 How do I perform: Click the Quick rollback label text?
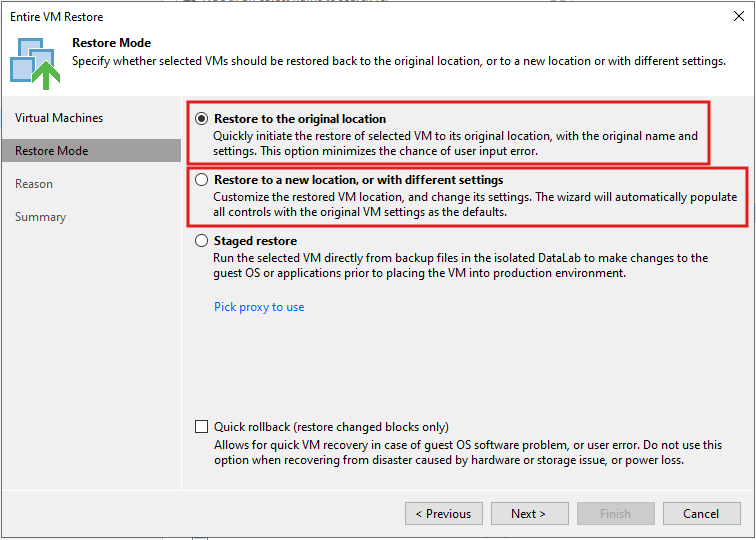click(331, 427)
